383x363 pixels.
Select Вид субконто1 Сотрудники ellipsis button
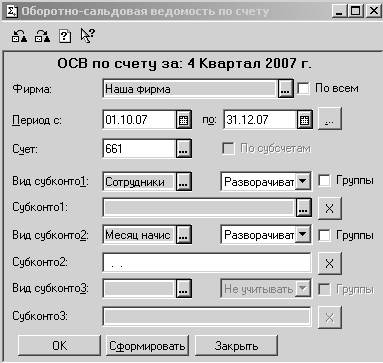(x=183, y=182)
